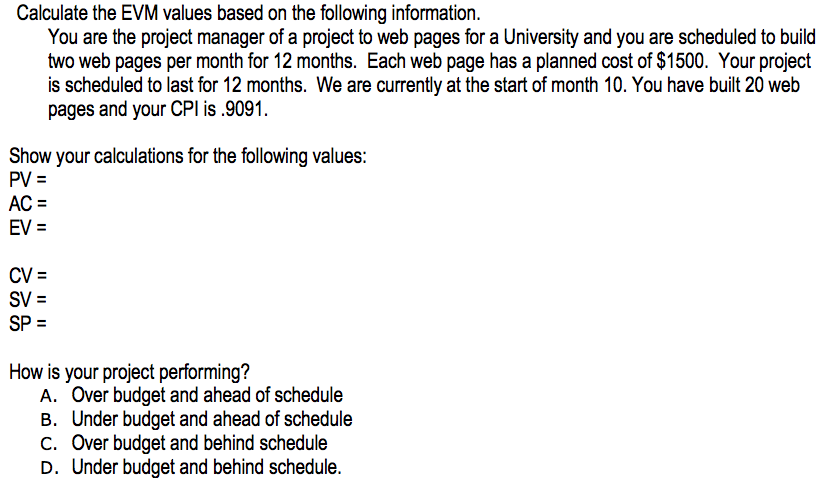Select answer option A, over budget and ahead
This screenshot has width=821, height=484.
pos(192,395)
